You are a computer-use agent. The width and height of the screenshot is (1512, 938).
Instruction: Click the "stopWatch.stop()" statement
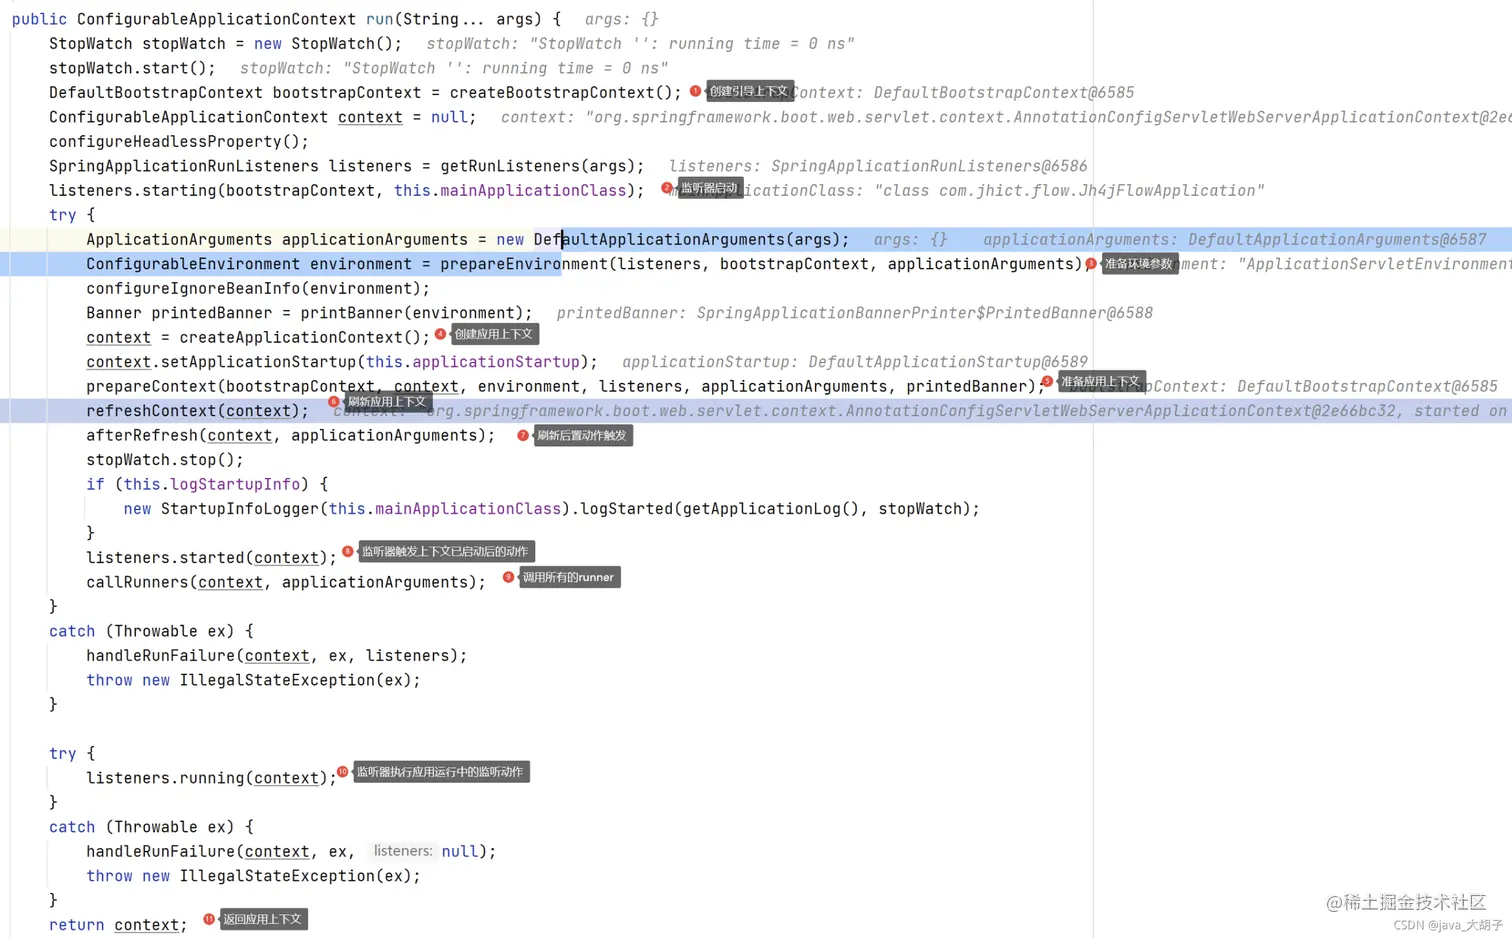(165, 460)
